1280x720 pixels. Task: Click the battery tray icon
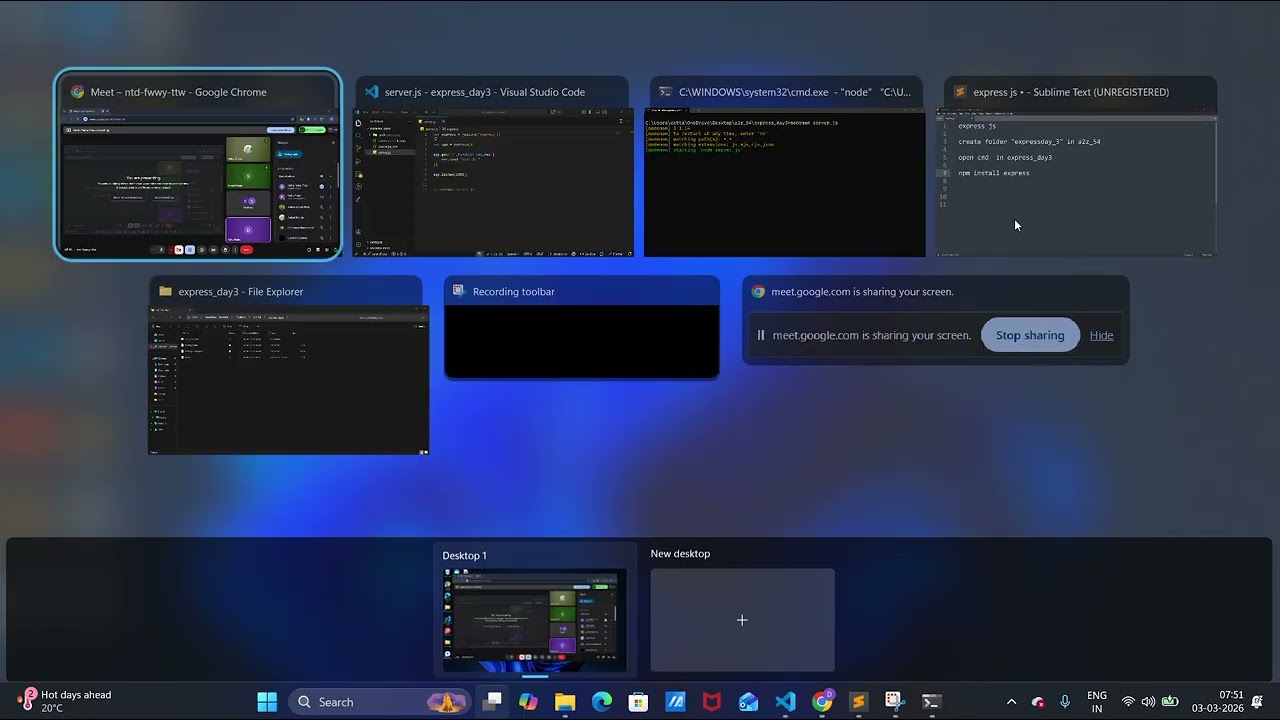1169,702
